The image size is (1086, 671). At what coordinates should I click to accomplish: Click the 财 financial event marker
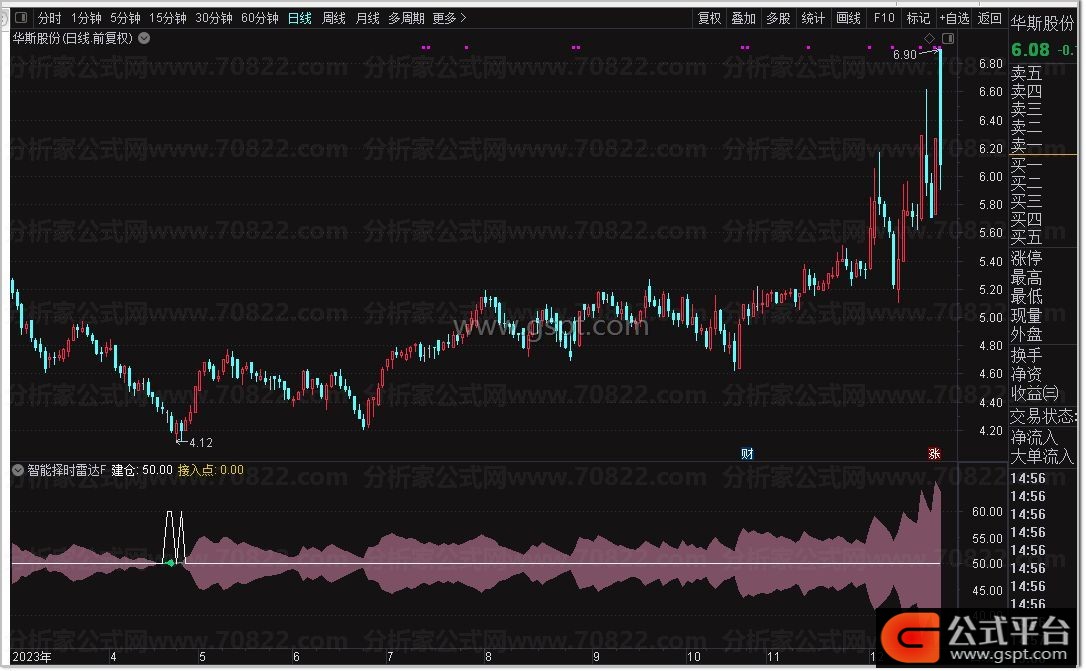[747, 454]
